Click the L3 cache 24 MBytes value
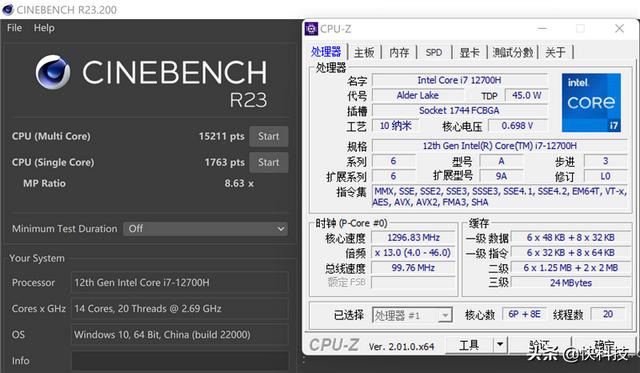This screenshot has height=373, width=640. 571,283
